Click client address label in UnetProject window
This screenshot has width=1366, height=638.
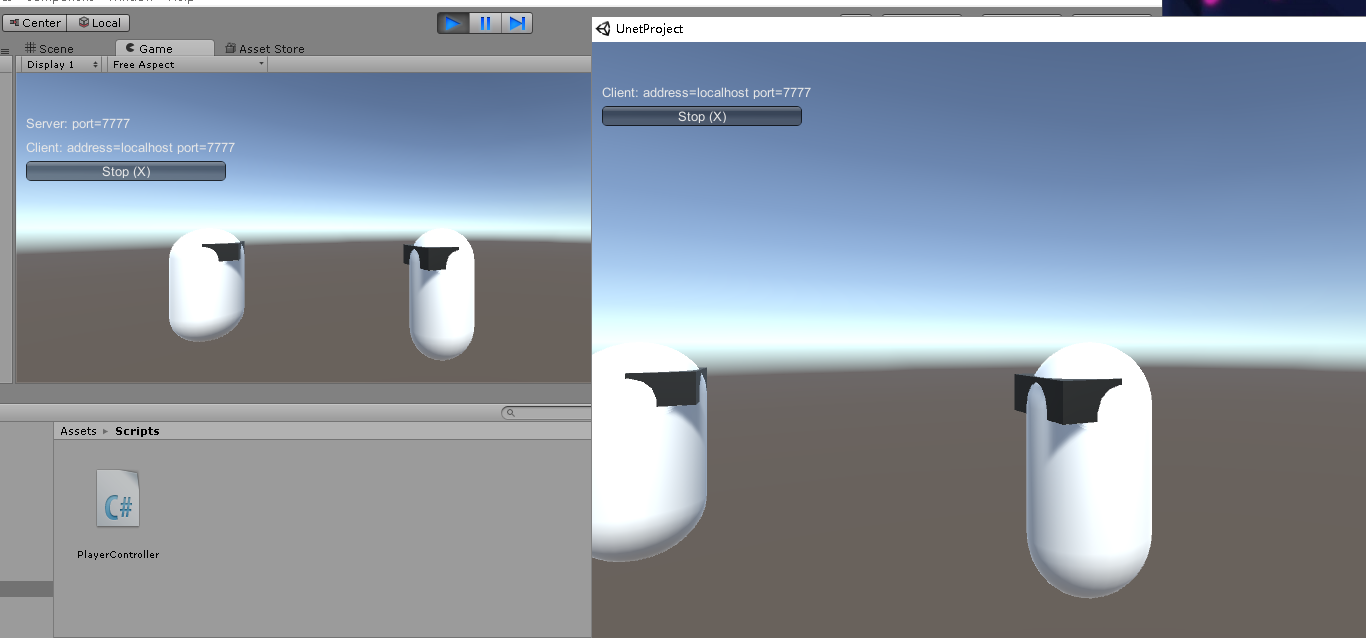pyautogui.click(x=706, y=92)
